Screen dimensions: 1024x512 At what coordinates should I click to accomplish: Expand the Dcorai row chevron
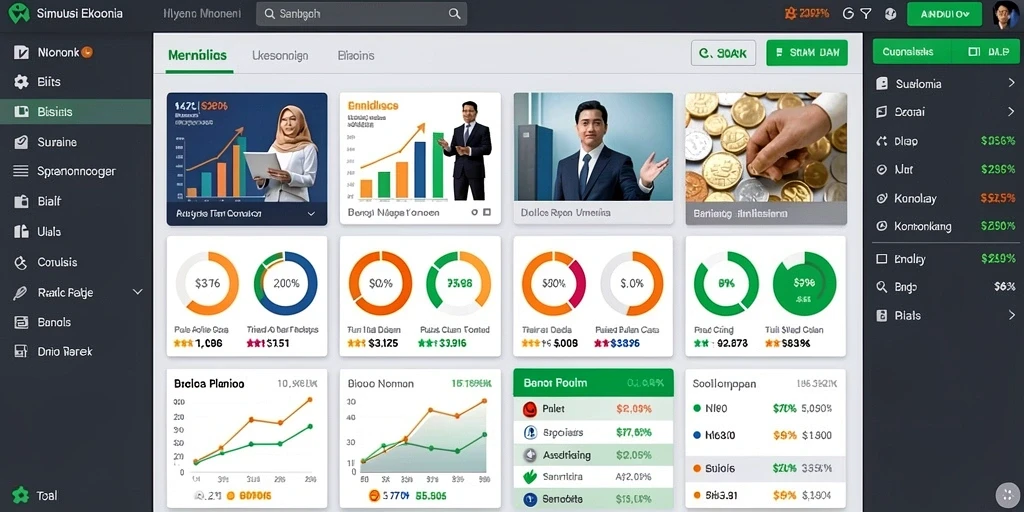coord(1011,112)
